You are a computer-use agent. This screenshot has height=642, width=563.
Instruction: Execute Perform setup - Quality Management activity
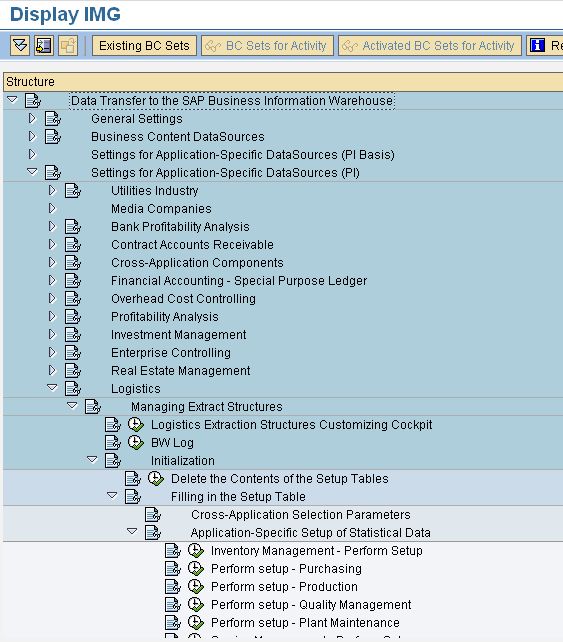click(196, 605)
